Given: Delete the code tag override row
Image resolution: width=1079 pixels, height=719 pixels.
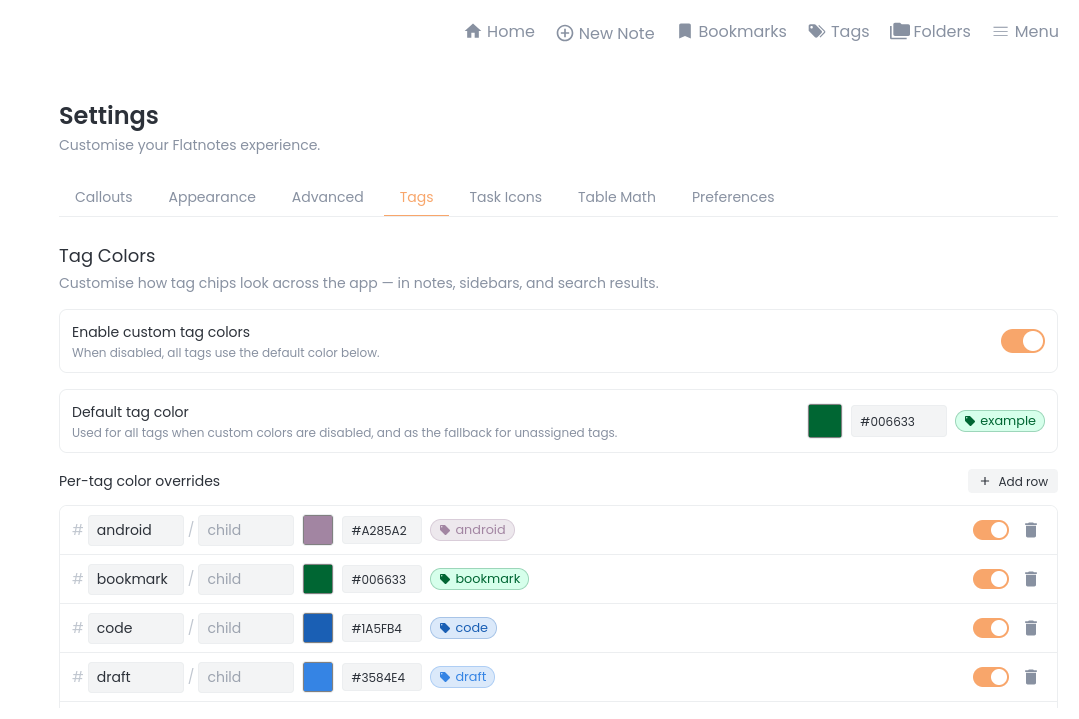Looking at the screenshot, I should click(1030, 627).
